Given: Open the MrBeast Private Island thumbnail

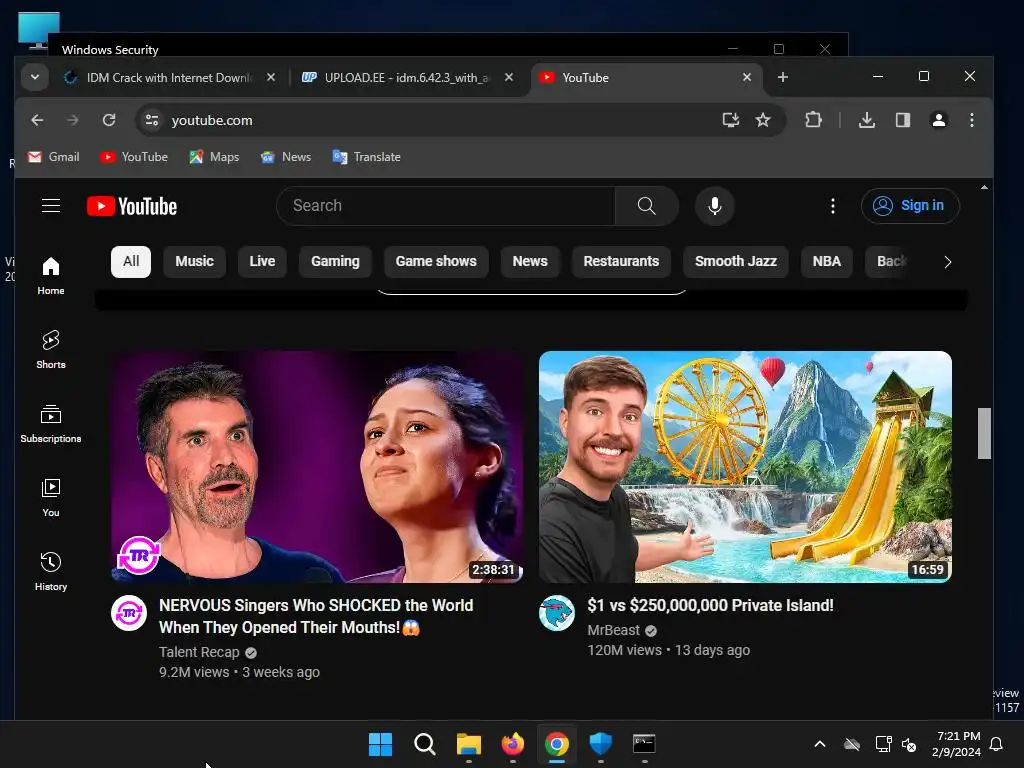Looking at the screenshot, I should pos(745,466).
